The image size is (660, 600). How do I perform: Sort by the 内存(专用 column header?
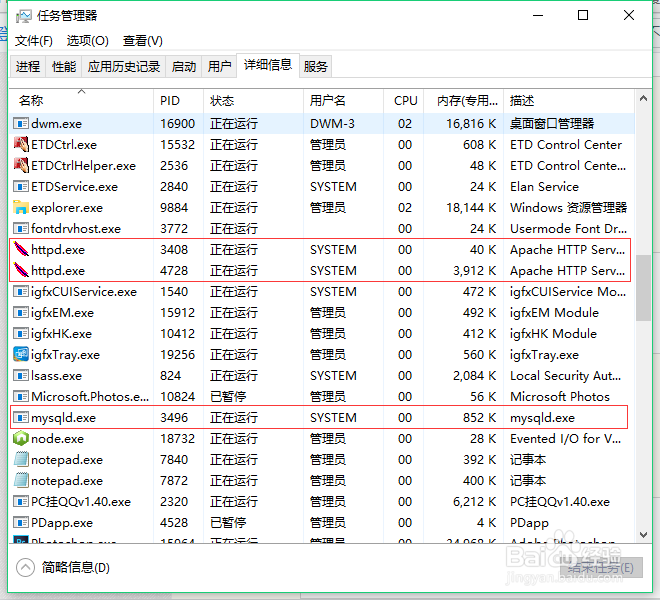click(463, 101)
